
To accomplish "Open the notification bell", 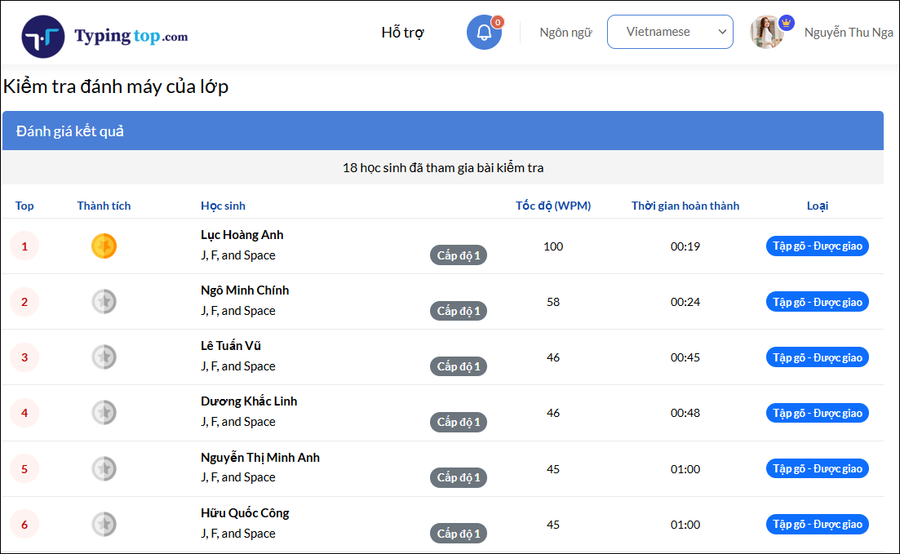I will [x=484, y=32].
